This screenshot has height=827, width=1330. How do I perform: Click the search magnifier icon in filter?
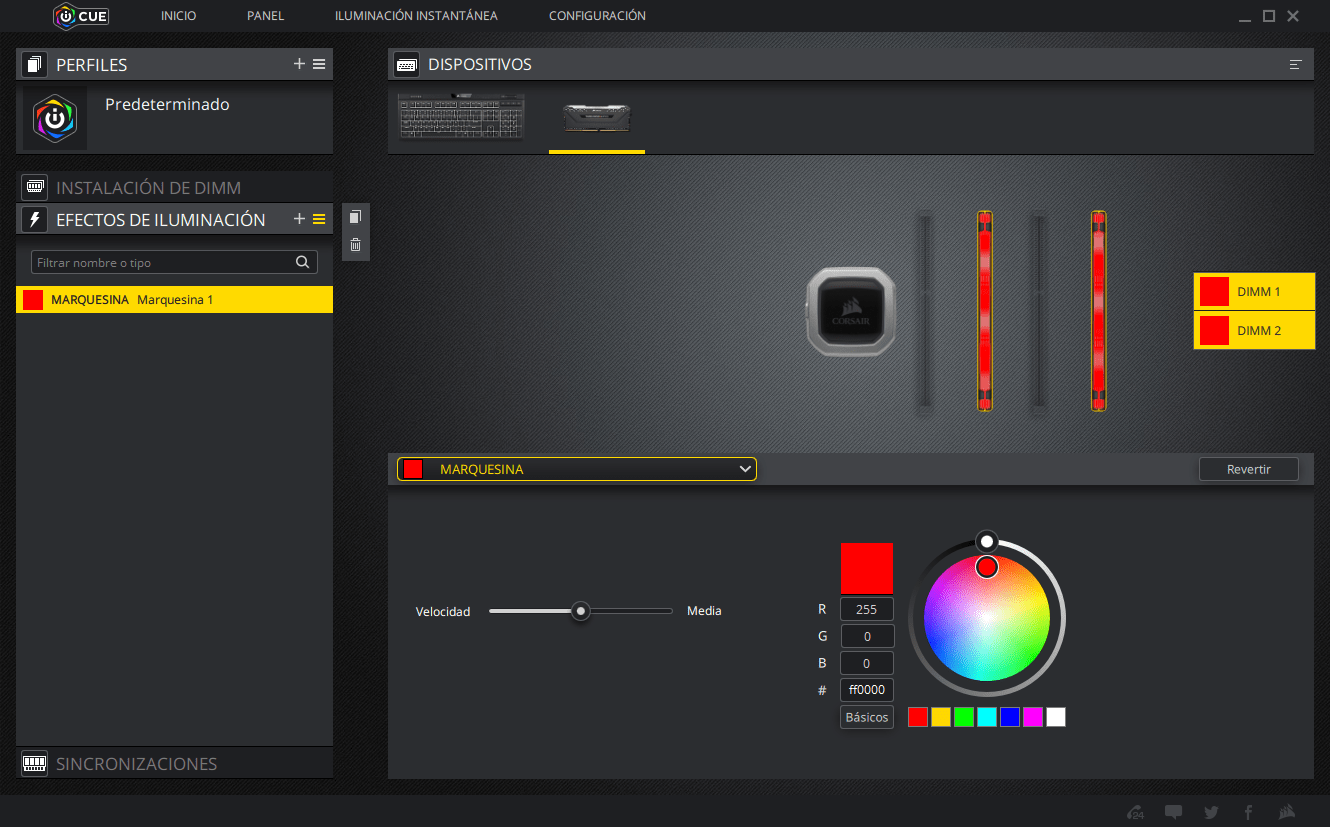[302, 262]
